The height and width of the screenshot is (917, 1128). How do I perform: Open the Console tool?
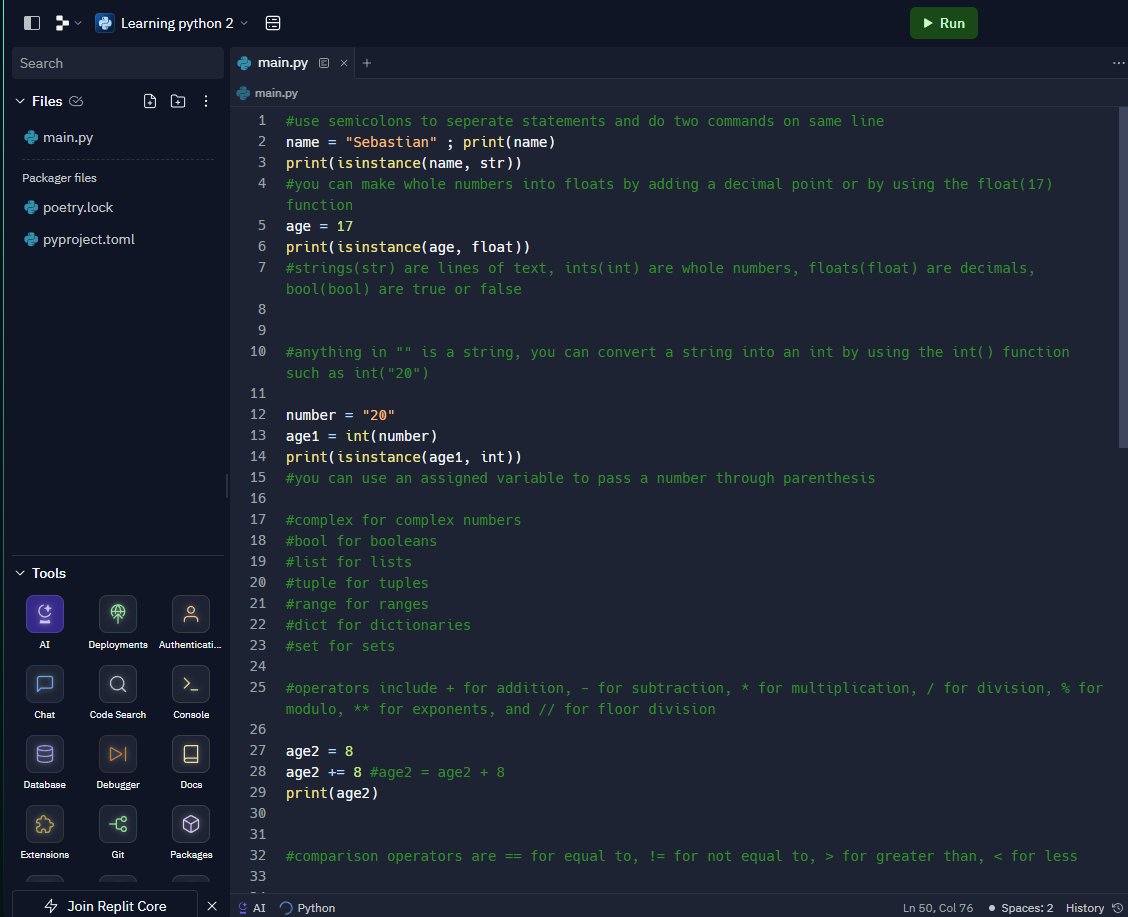[x=191, y=693]
